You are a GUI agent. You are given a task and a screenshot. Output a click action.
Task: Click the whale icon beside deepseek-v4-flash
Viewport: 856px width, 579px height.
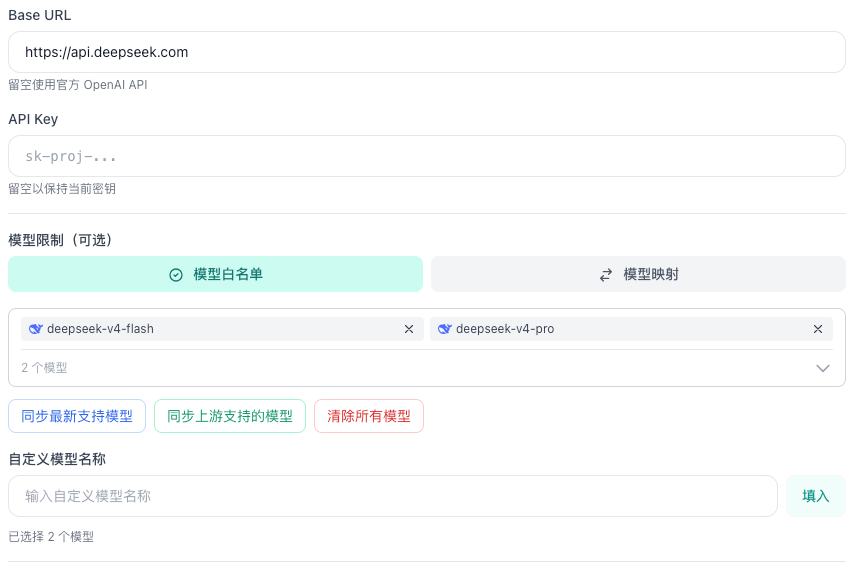35,329
